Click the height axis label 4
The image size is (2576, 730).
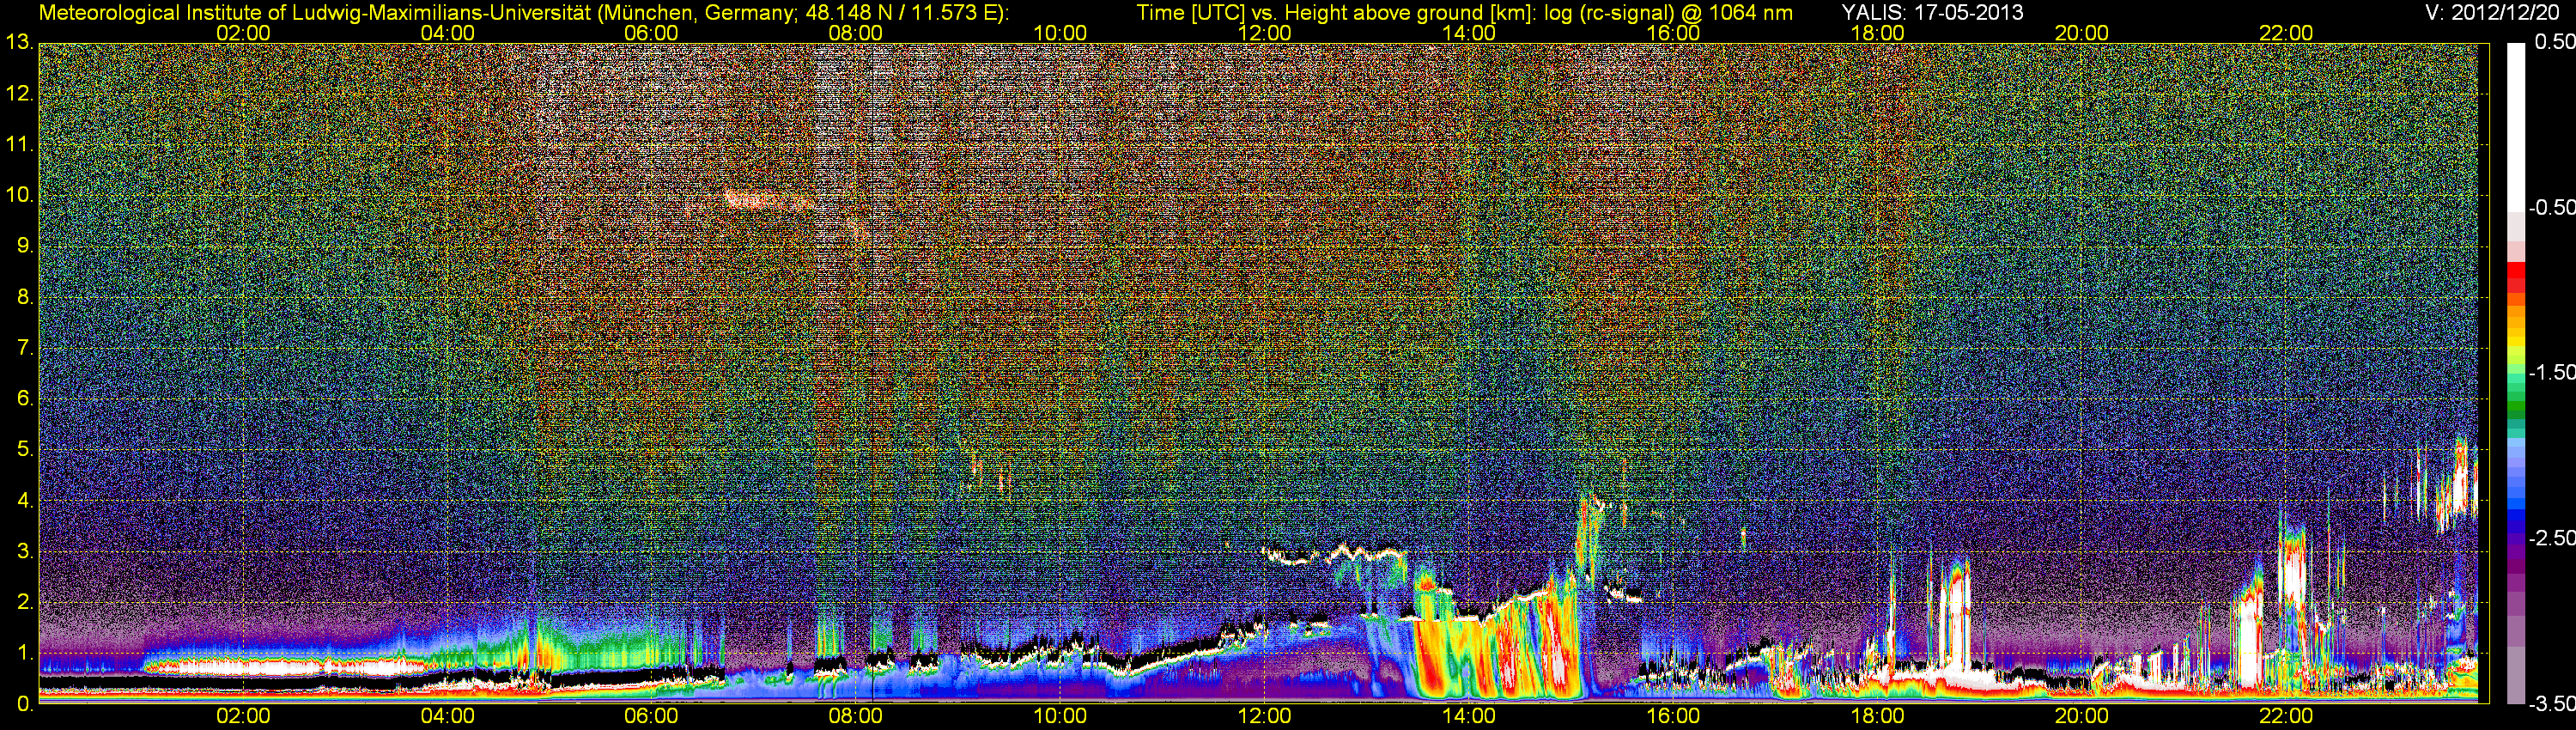pos(24,500)
